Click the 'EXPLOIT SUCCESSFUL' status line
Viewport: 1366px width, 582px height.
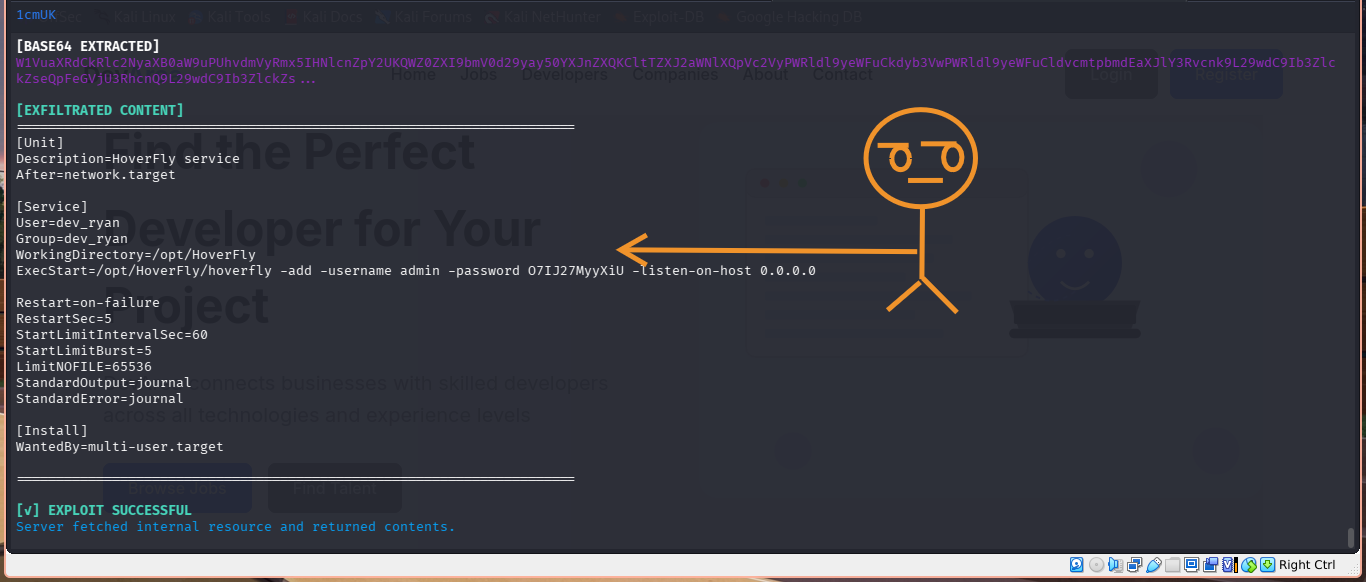pos(104,510)
